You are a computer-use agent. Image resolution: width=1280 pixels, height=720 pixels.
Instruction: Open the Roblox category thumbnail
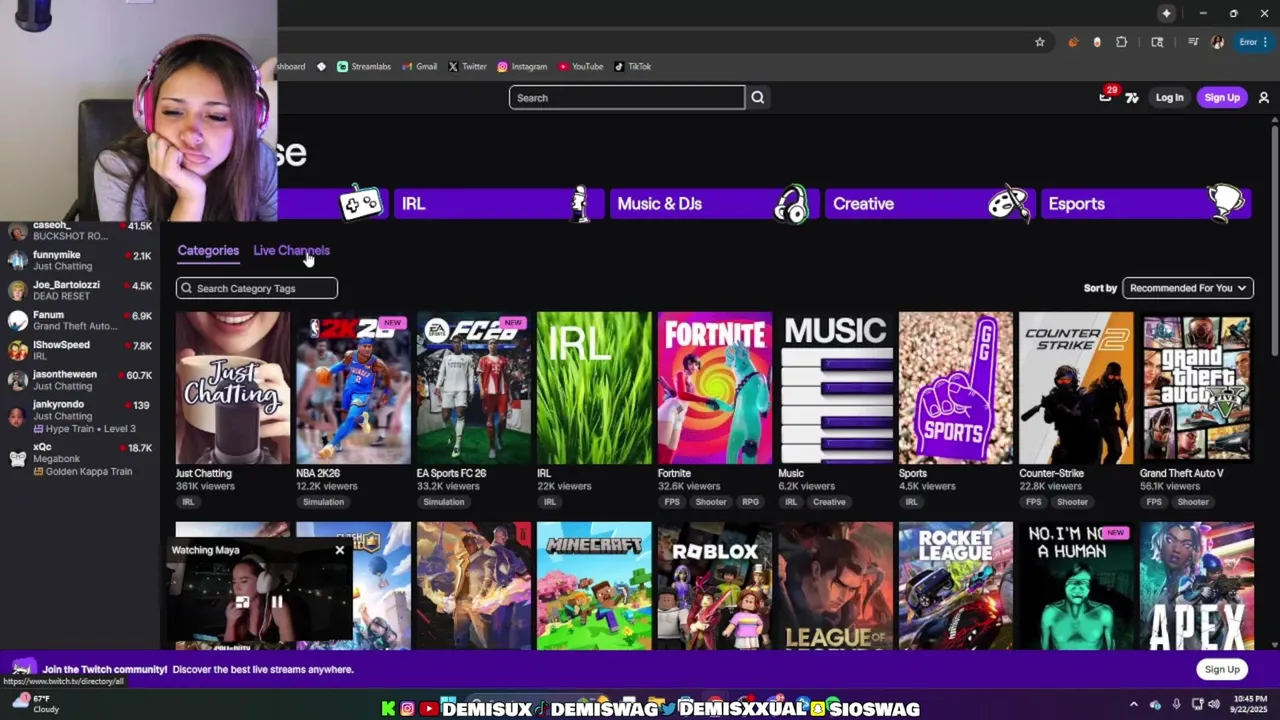click(x=715, y=586)
